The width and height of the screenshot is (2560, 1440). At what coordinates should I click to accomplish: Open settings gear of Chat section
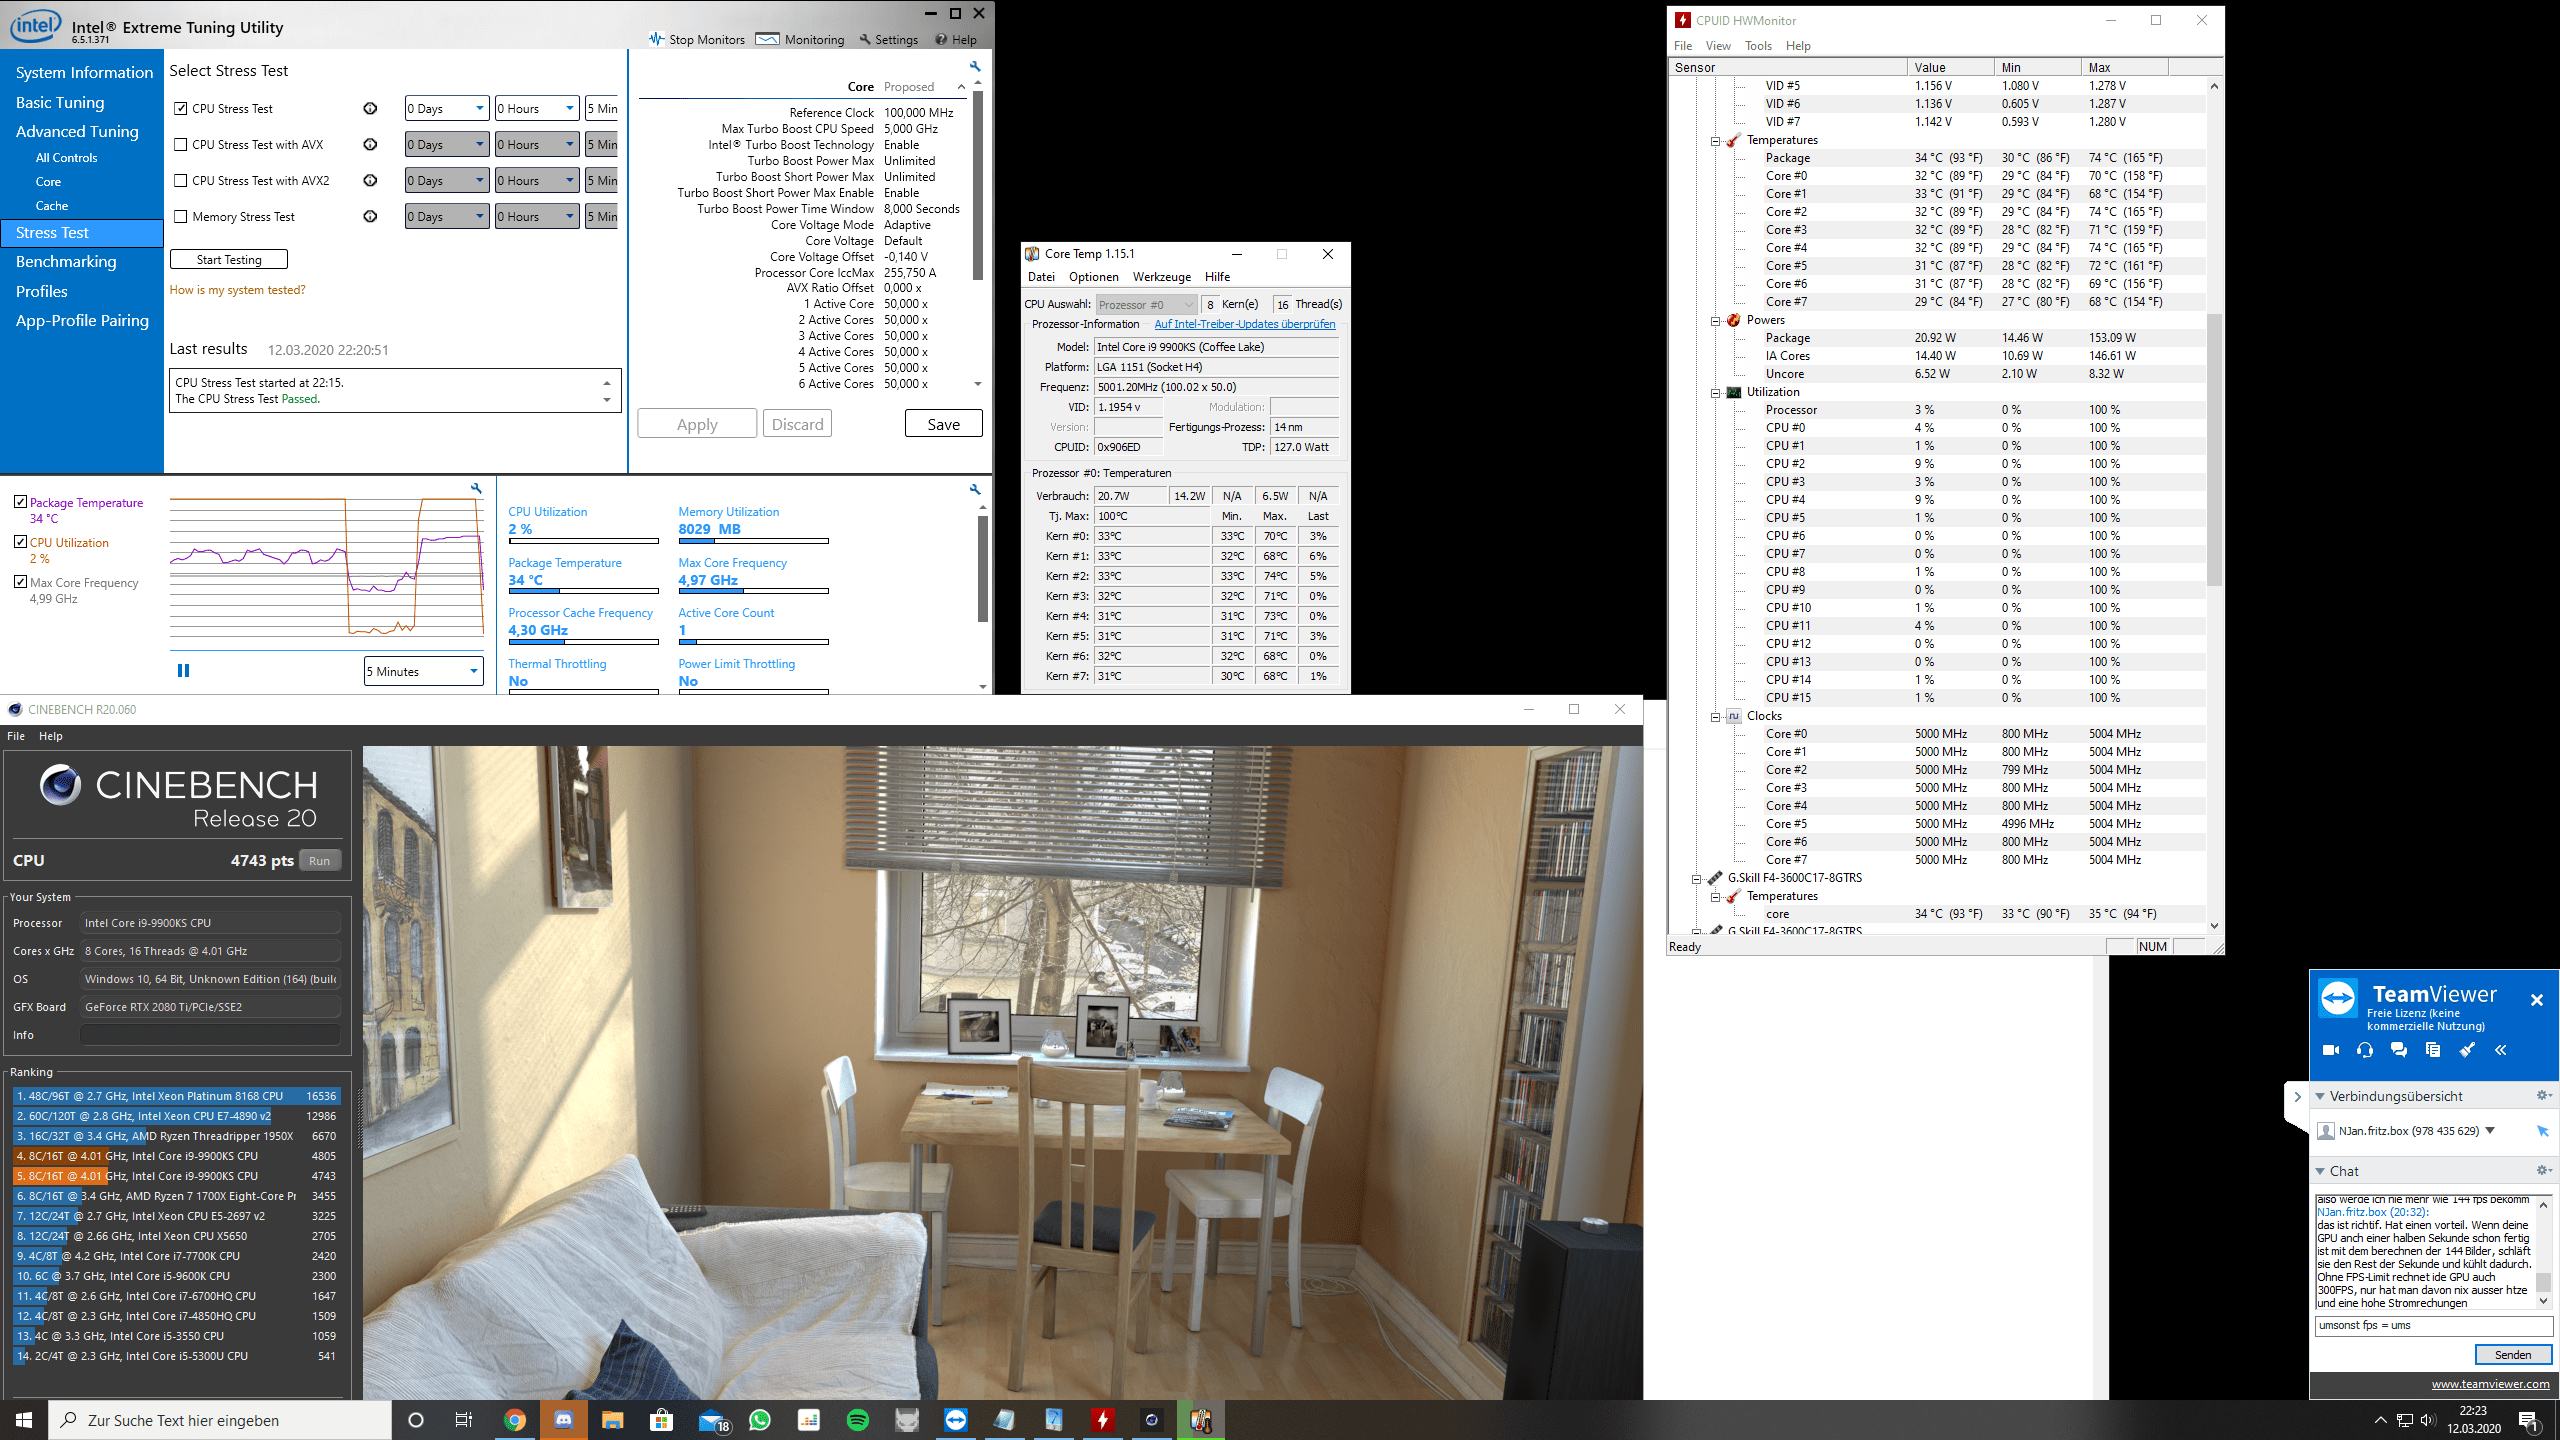tap(2543, 1170)
